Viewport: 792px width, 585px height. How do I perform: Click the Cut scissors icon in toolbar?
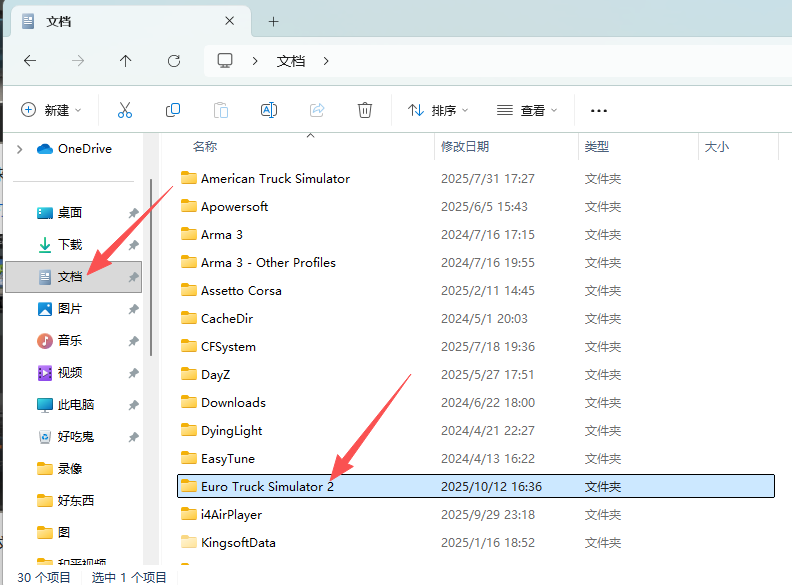[125, 110]
